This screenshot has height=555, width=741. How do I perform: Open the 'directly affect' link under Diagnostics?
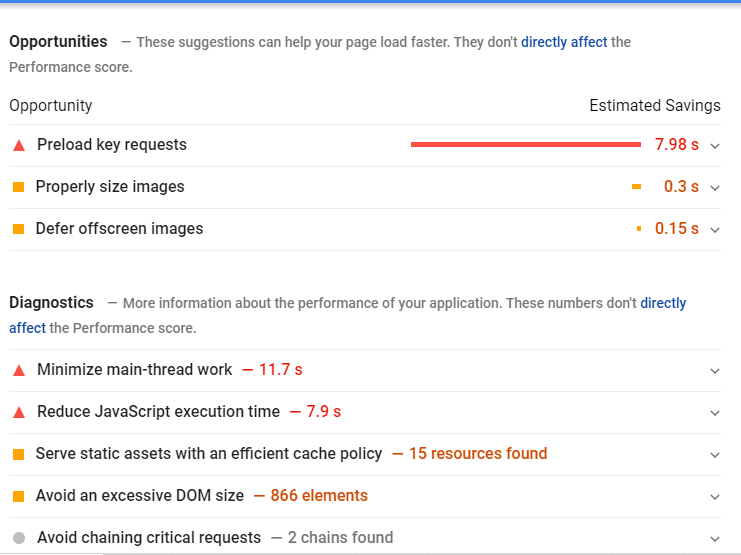pos(663,303)
